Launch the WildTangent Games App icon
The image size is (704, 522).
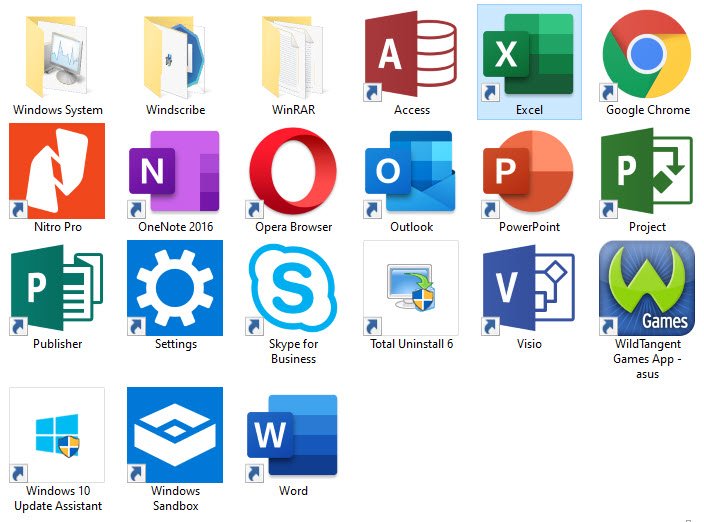pyautogui.click(x=647, y=288)
